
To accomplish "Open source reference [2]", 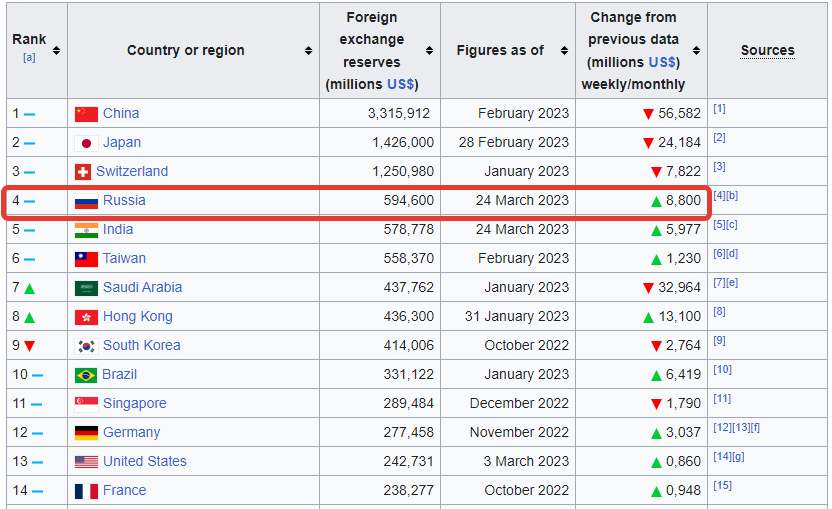I will click(x=720, y=138).
